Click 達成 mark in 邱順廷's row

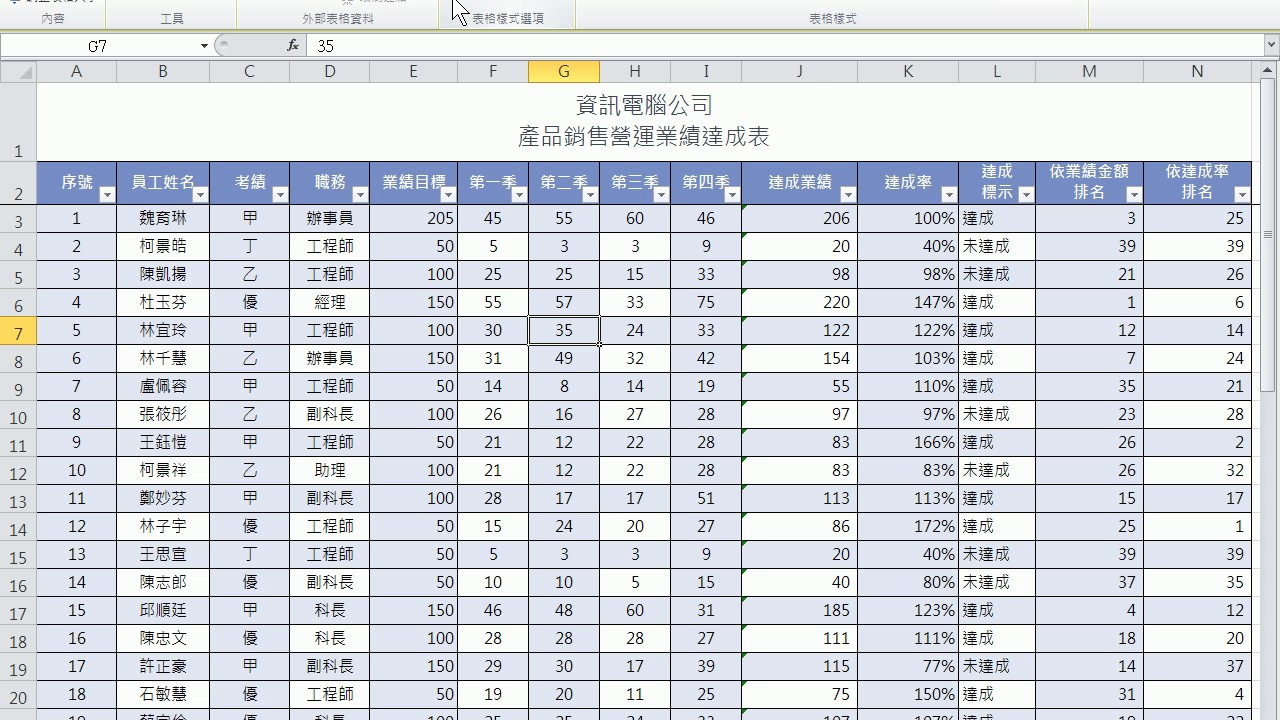tap(997, 610)
